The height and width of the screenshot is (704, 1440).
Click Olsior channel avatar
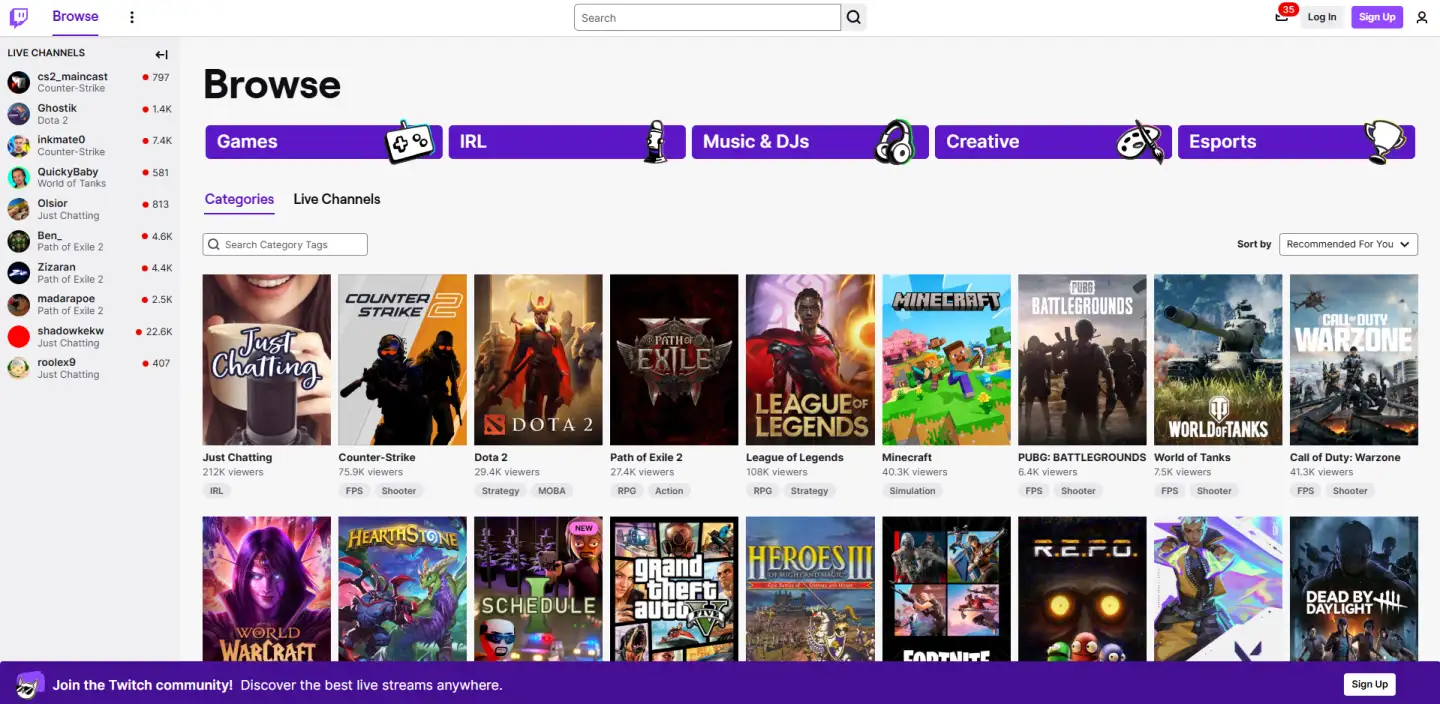pos(19,209)
